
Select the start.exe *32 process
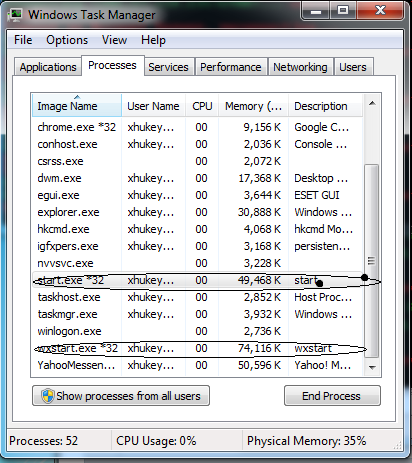click(x=197, y=280)
